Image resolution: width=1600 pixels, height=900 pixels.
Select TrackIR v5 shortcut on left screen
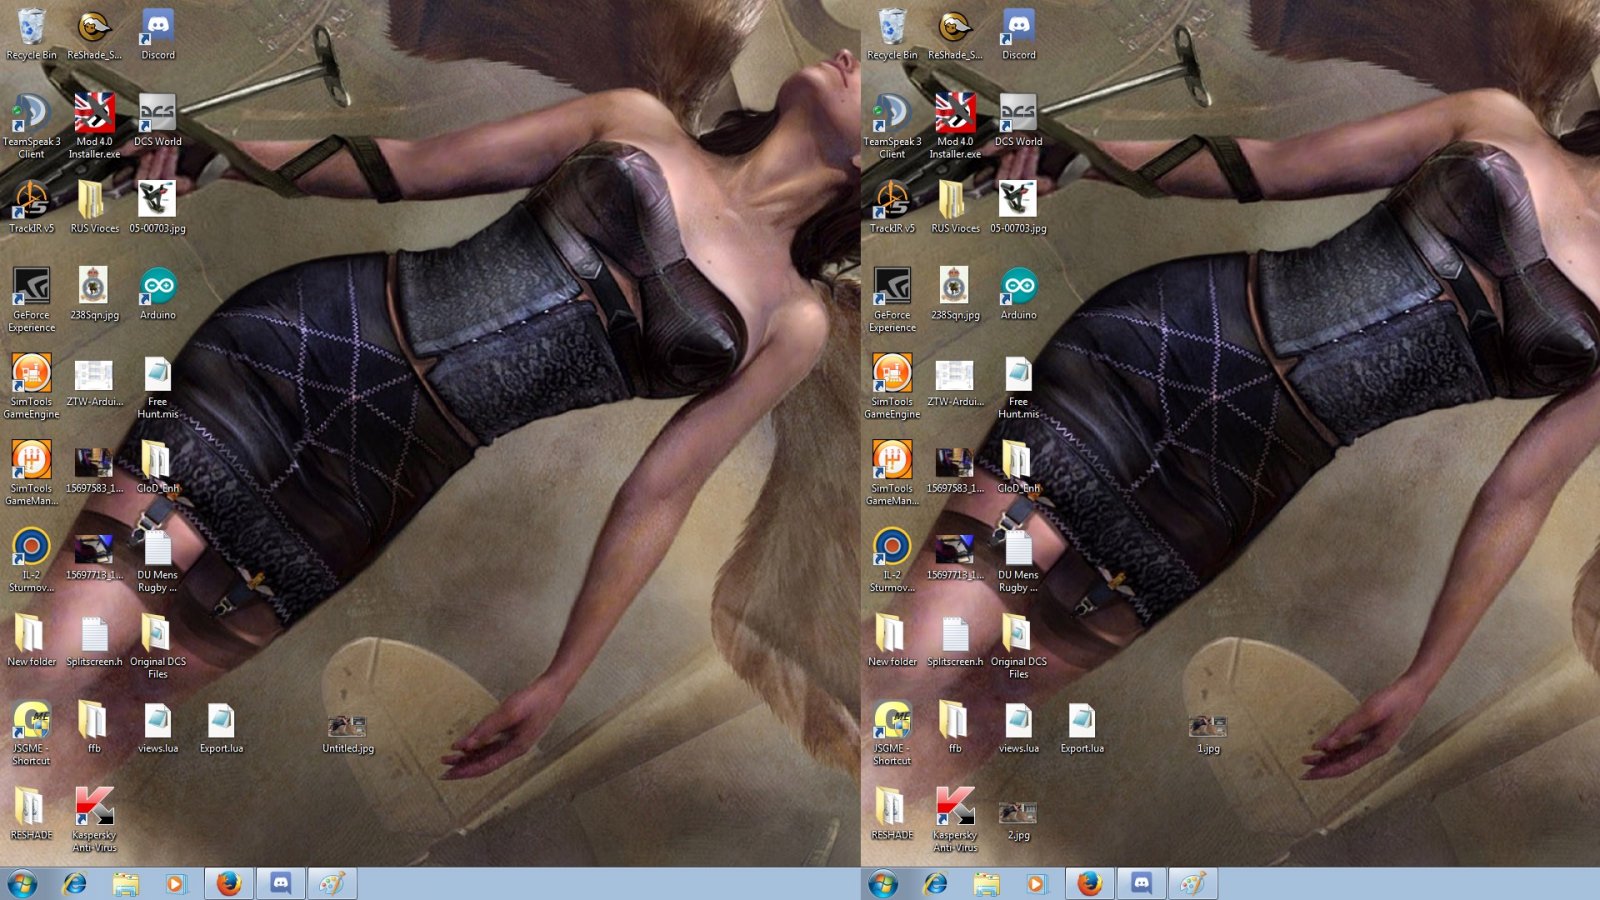click(x=31, y=208)
